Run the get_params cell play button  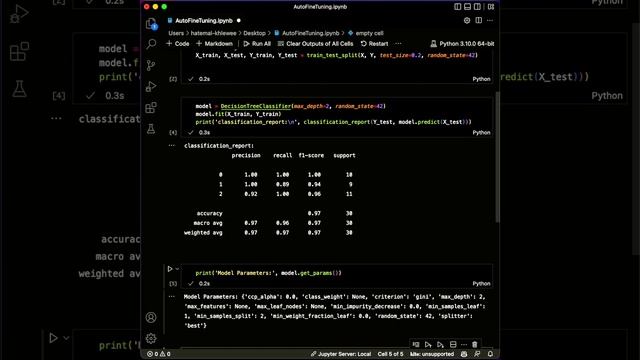click(170, 269)
